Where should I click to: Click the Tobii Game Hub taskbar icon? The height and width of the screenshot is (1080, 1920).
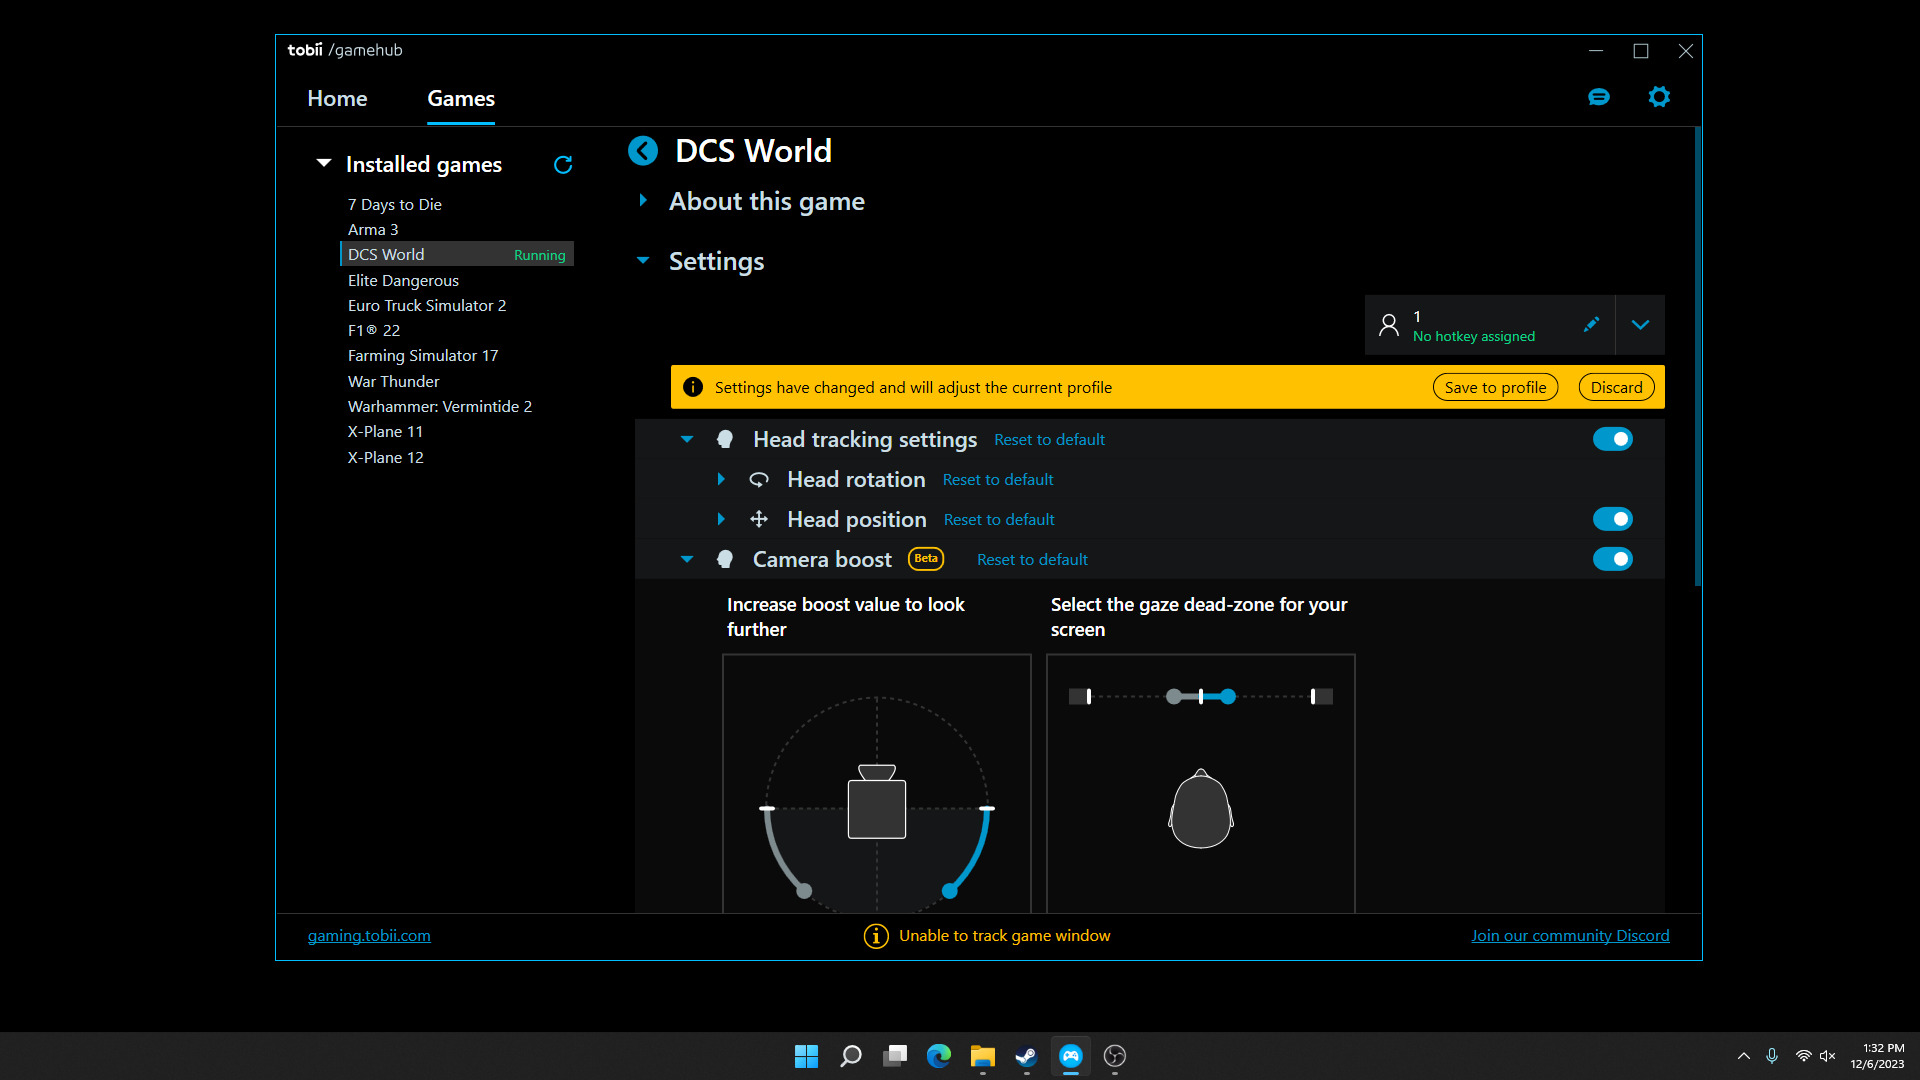pos(1071,1056)
